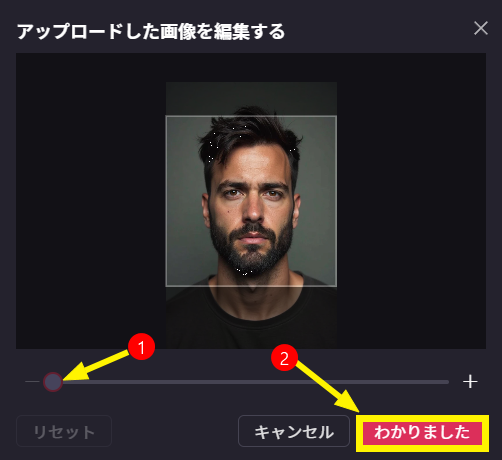Screen dimensions: 502x460
Task: Click the dimmed image area above the crop box
Action: pyautogui.click(x=251, y=99)
